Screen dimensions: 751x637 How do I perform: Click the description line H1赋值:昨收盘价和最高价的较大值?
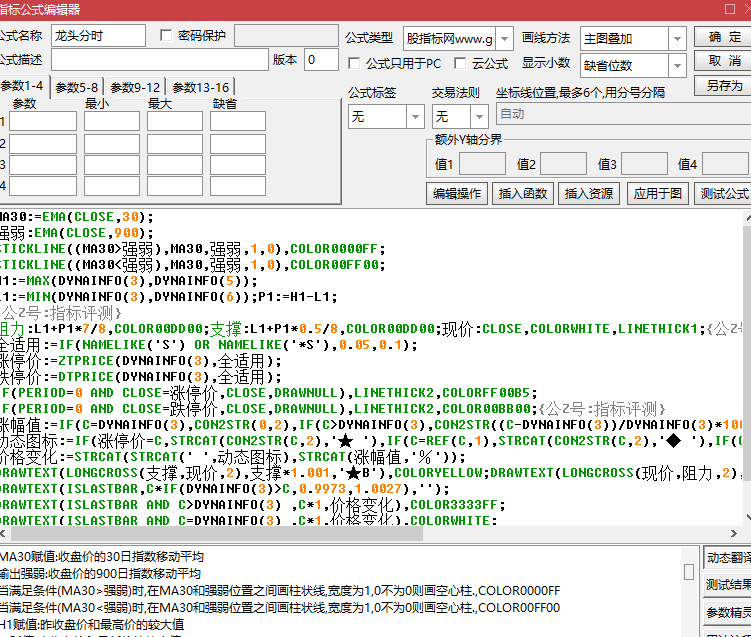point(92,625)
